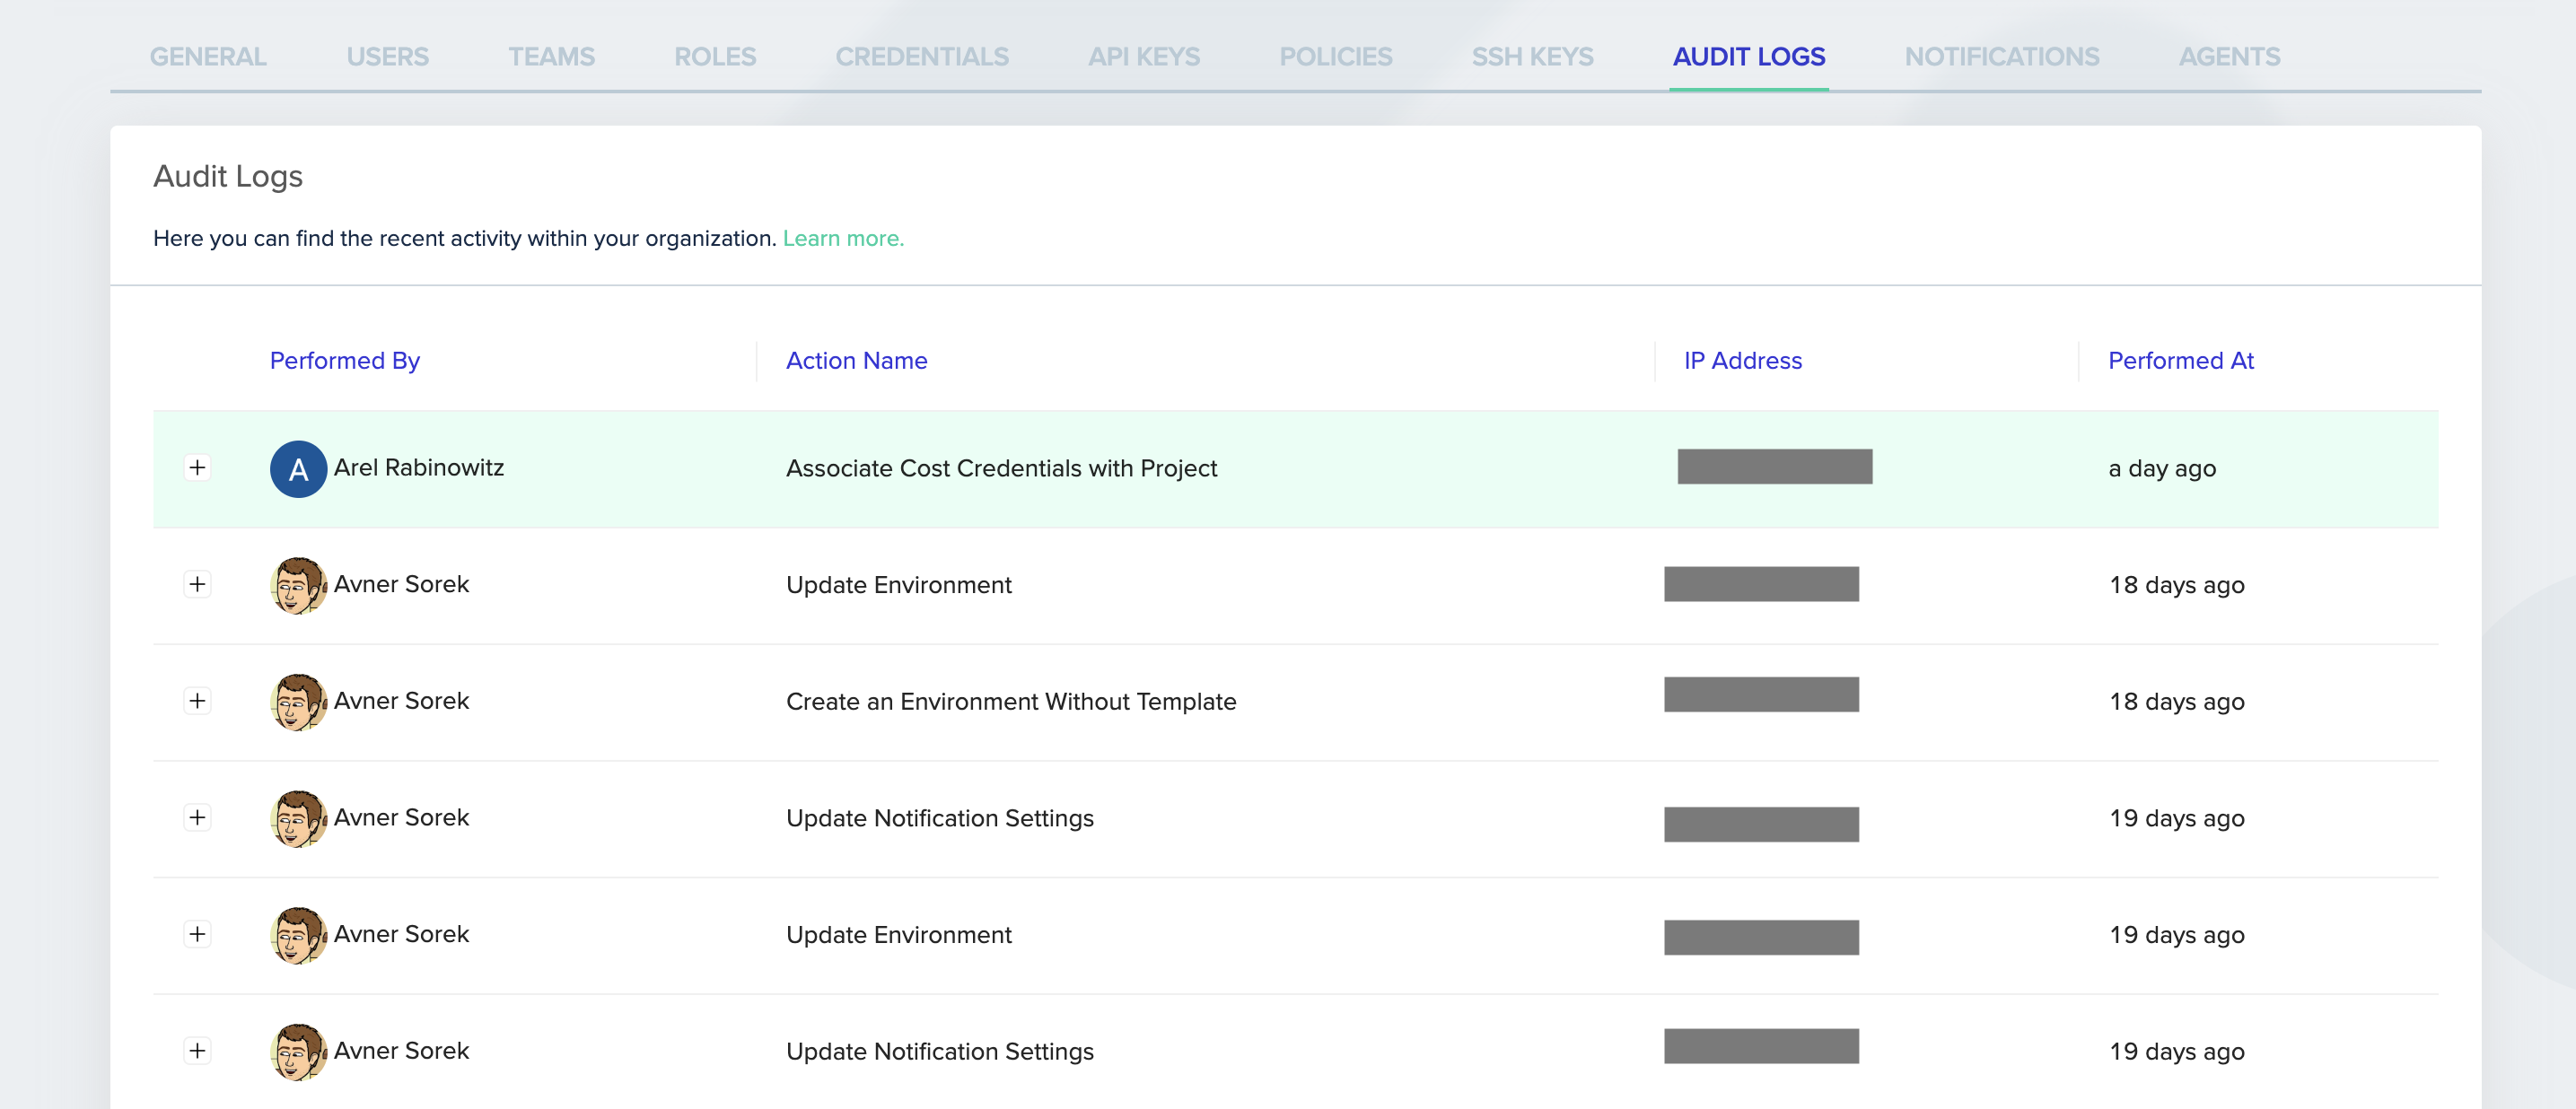Click Avner Sorek's avatar on Update Environment row
The height and width of the screenshot is (1109, 2576).
(x=297, y=584)
